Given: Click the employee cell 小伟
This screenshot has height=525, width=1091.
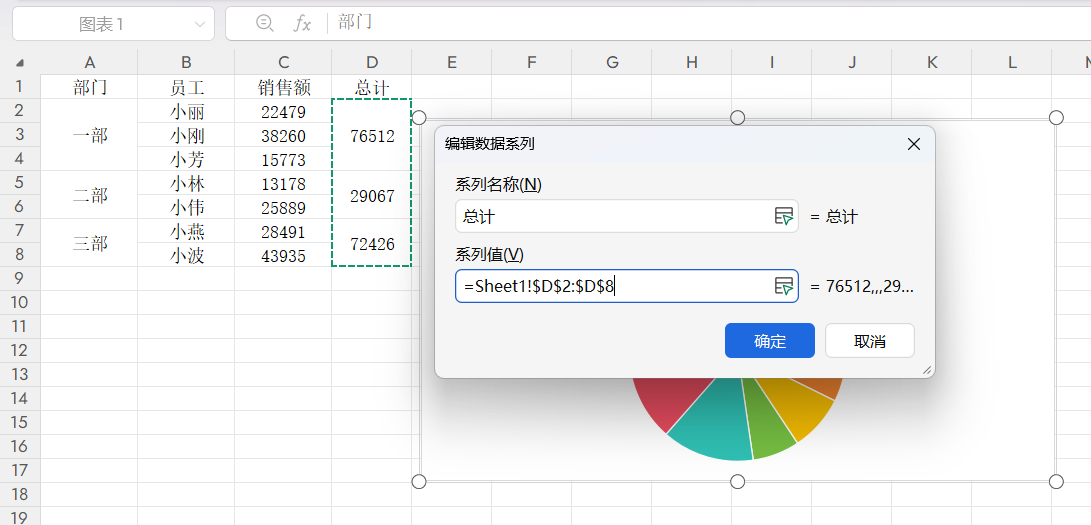Looking at the screenshot, I should pyautogui.click(x=186, y=207).
